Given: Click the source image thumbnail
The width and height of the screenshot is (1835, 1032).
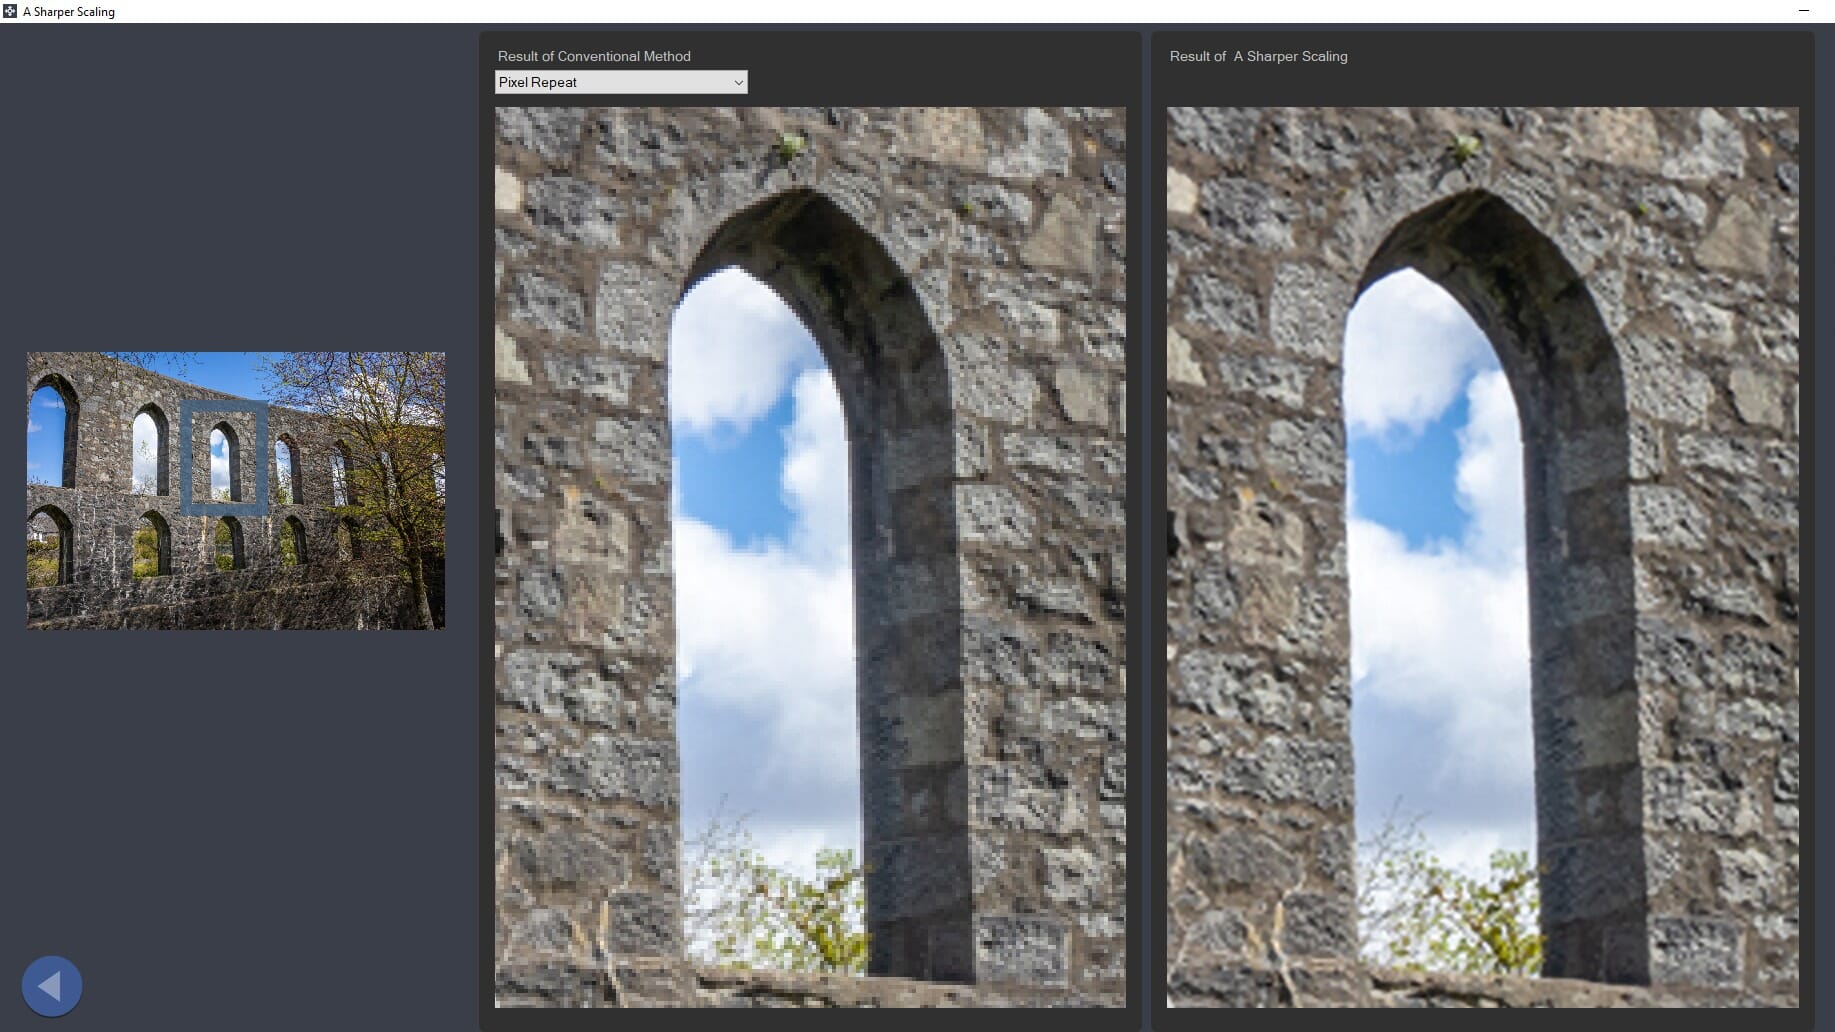Looking at the screenshot, I should (x=235, y=490).
